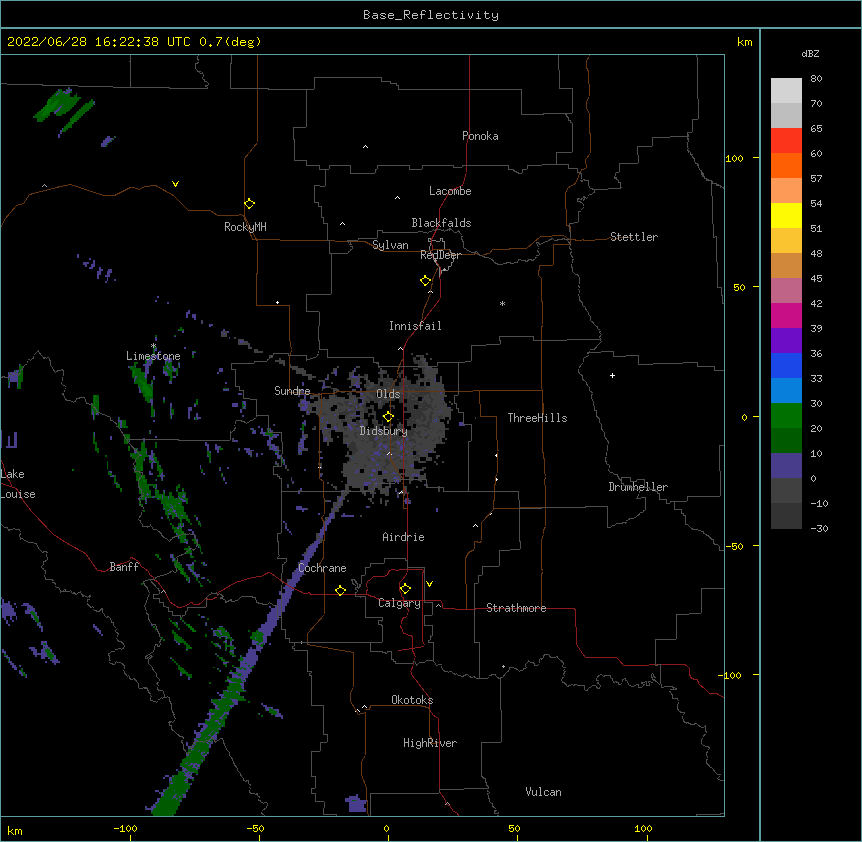
Task: Click the Airdrie city label
Action: pos(404,537)
